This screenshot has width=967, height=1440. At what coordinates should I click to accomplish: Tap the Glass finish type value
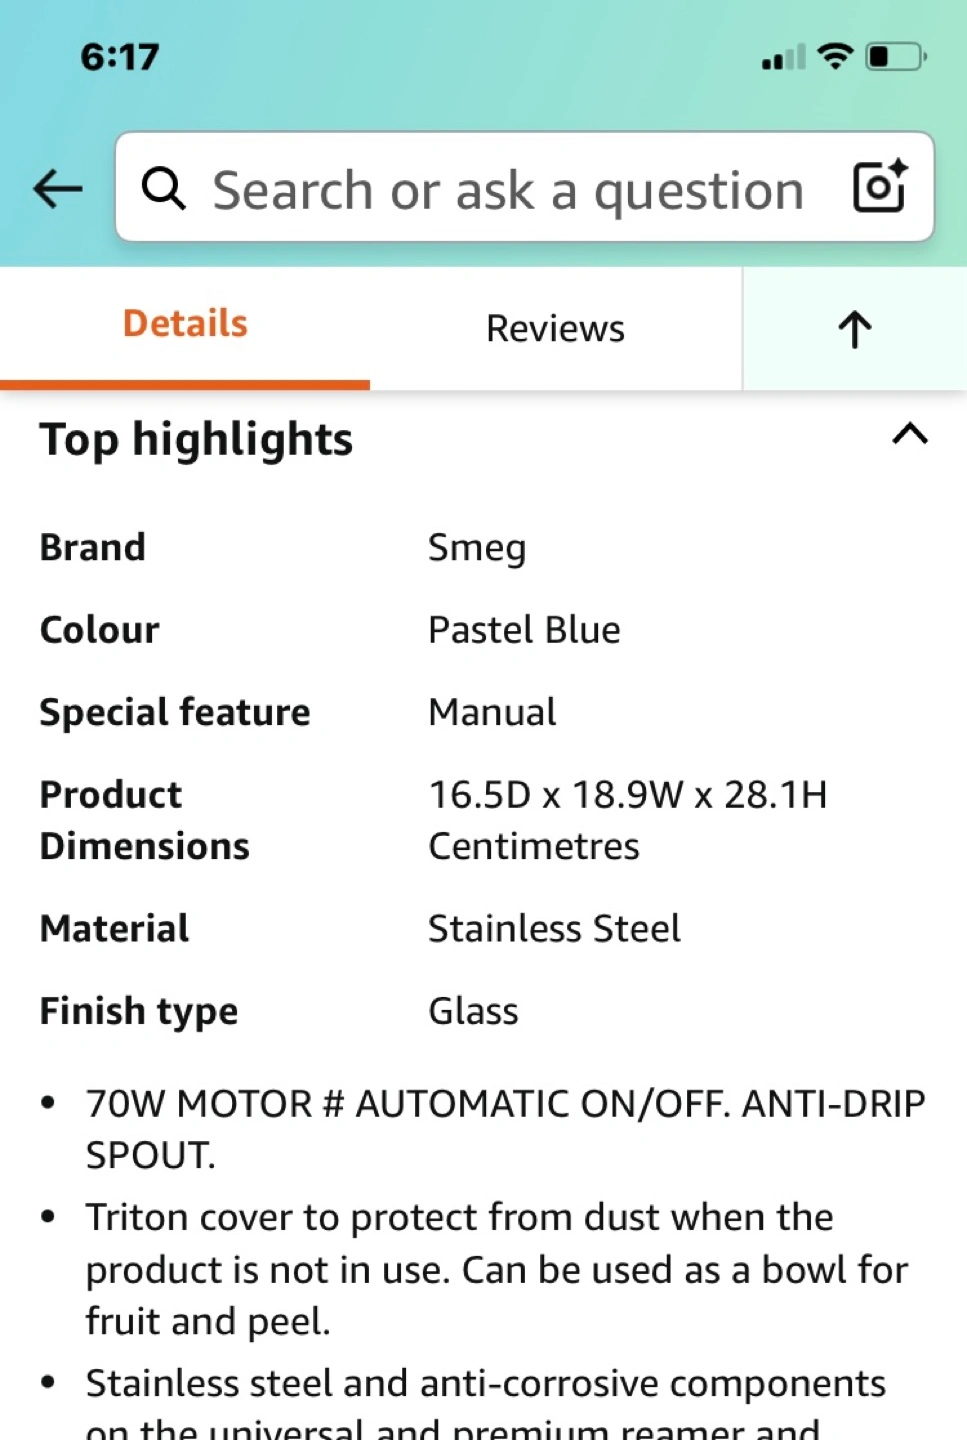473,1011
